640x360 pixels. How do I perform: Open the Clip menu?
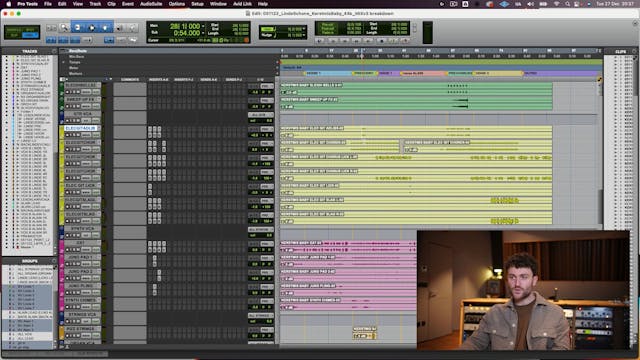point(111,4)
